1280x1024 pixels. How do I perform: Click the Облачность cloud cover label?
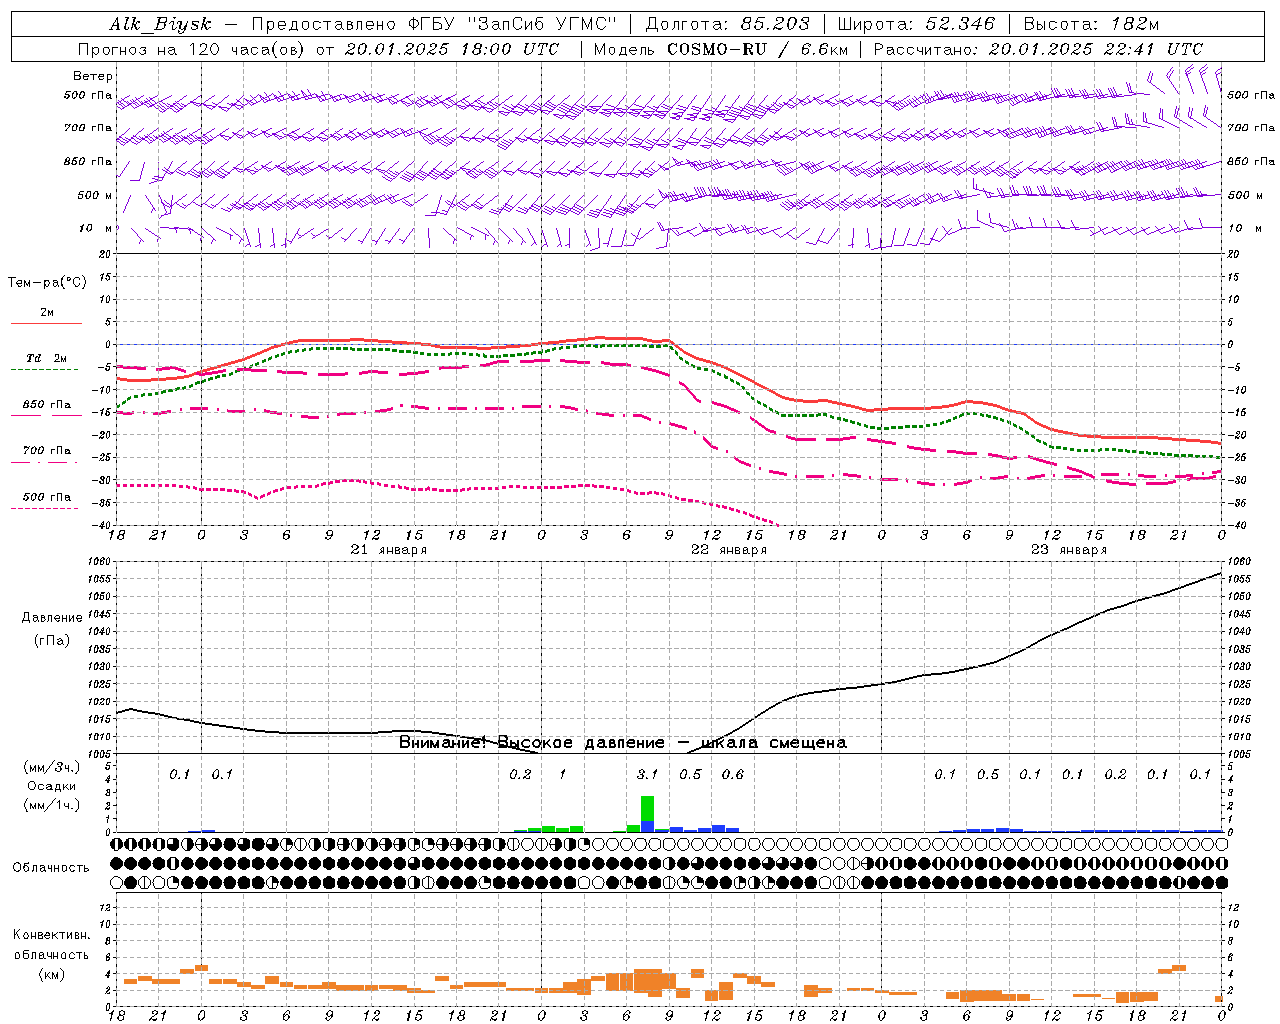click(x=51, y=868)
